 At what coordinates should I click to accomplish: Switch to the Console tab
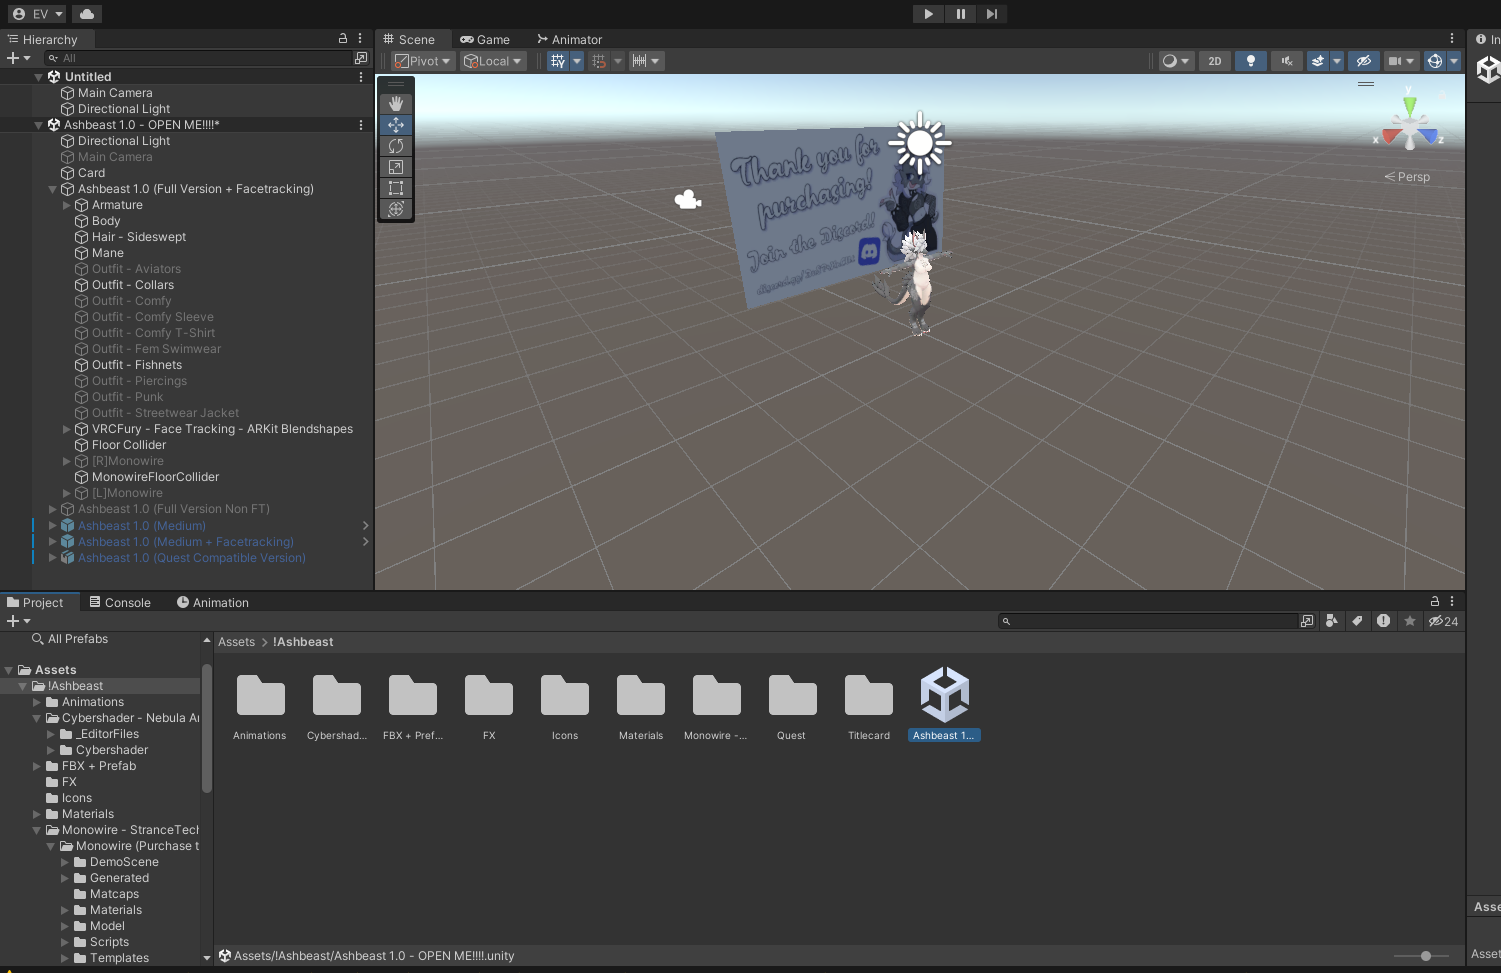120,602
